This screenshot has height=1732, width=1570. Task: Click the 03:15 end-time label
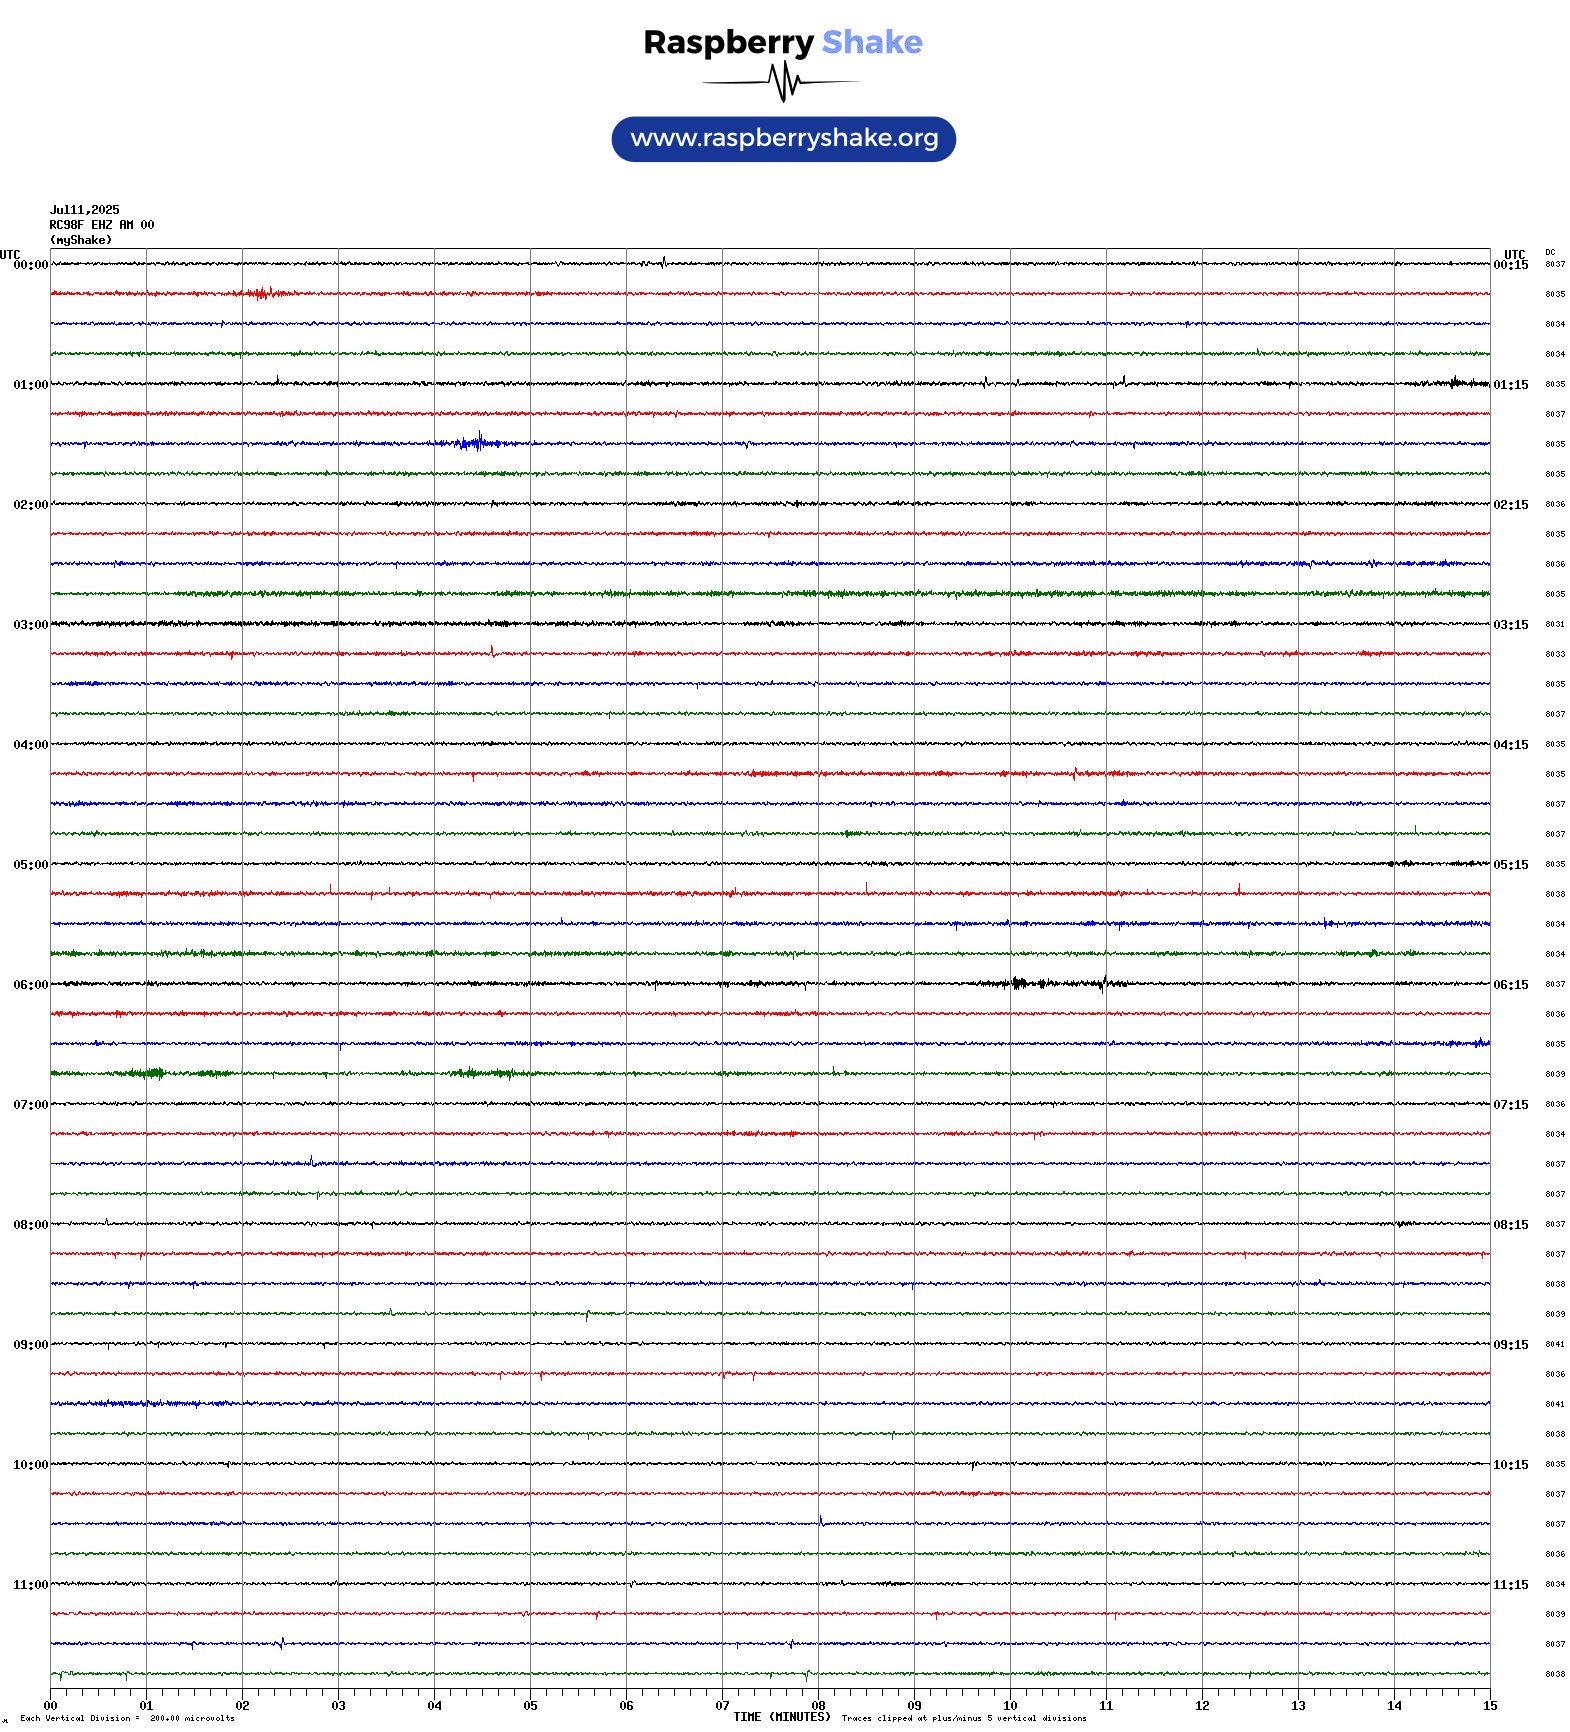(1511, 625)
